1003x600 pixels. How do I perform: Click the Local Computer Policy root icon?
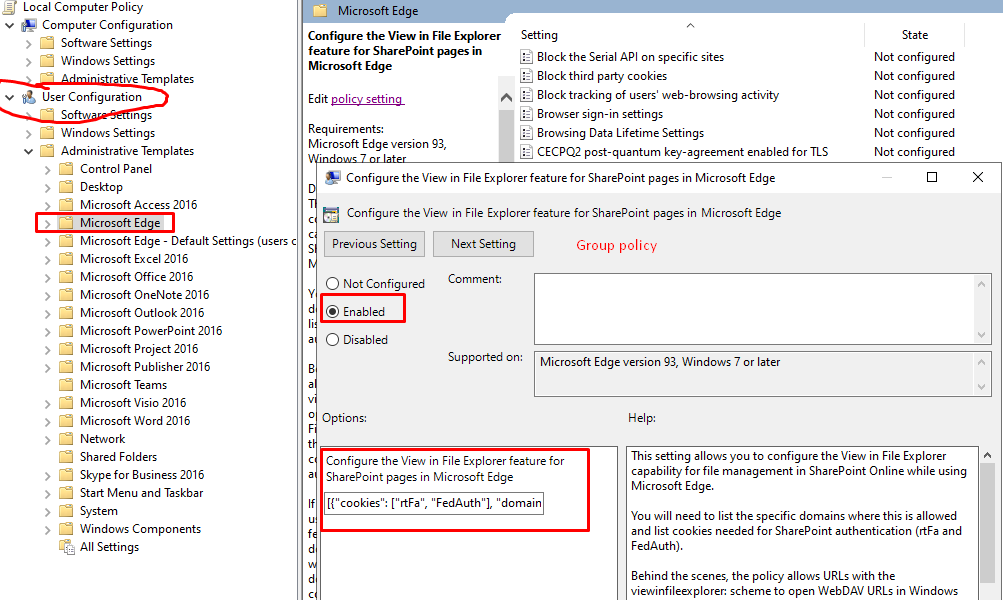point(11,7)
